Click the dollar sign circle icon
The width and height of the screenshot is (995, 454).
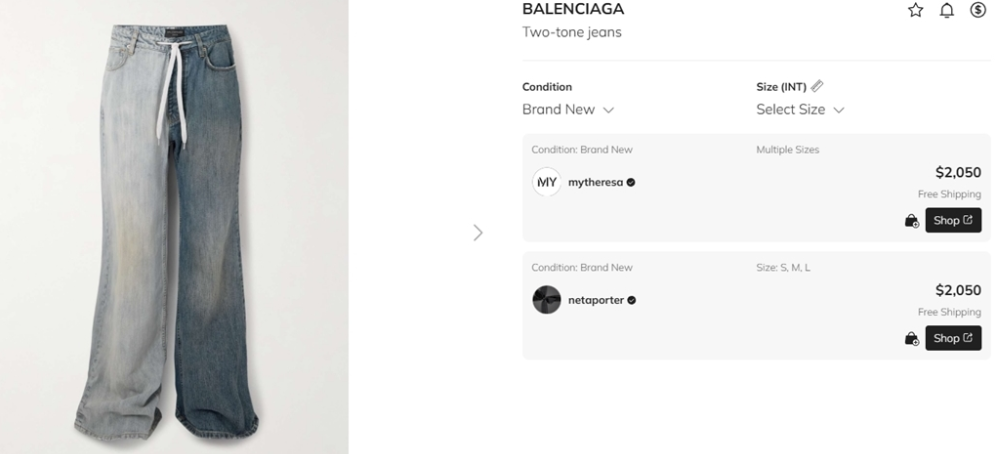coord(978,10)
